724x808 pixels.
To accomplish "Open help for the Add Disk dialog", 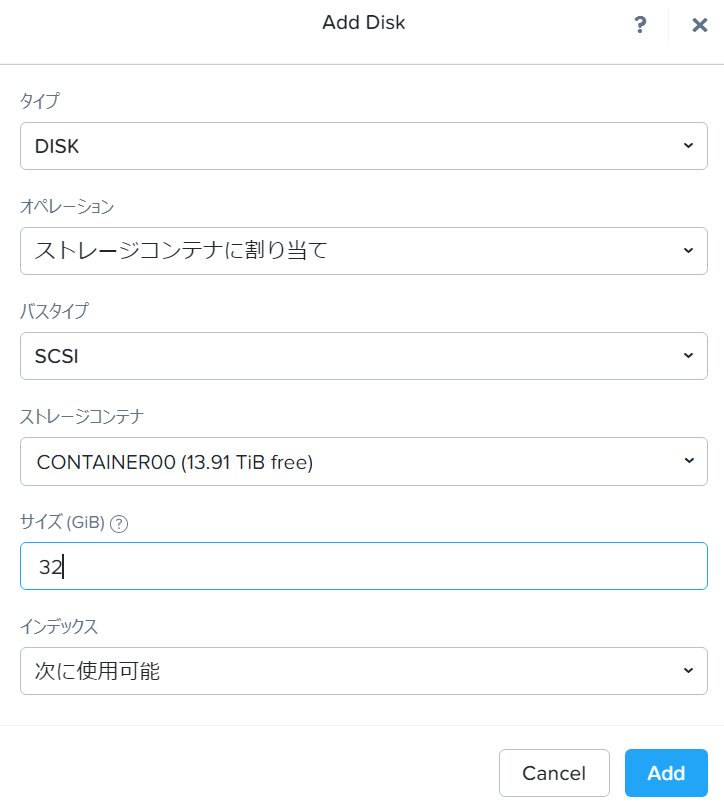I will click(x=640, y=24).
